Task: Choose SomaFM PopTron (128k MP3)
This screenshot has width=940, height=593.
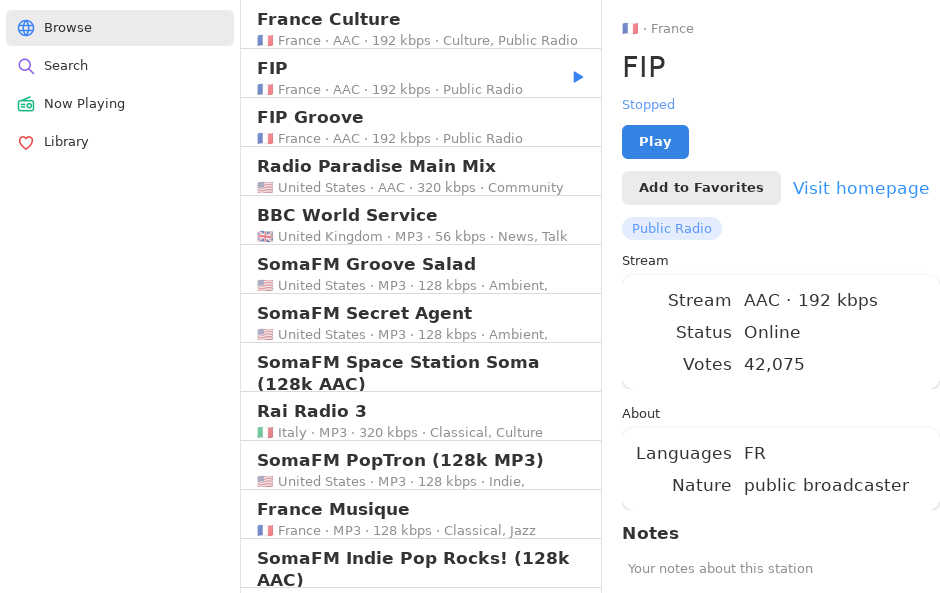Action: tap(421, 466)
